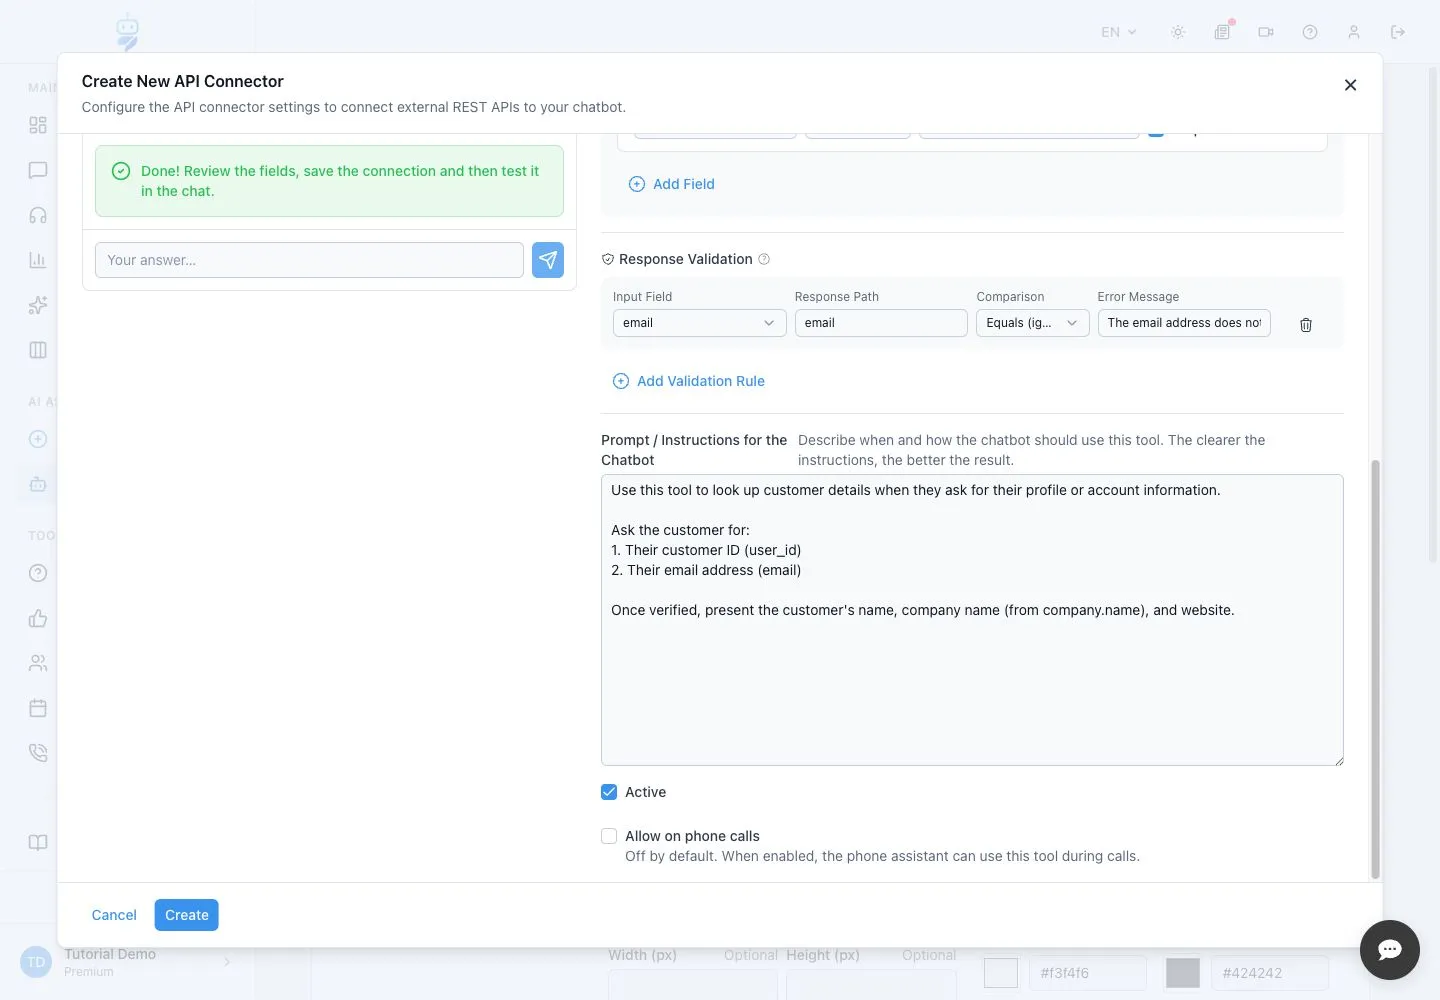Click the robot logo at top left
Screen dimensions: 1440x1000
tap(127, 32)
